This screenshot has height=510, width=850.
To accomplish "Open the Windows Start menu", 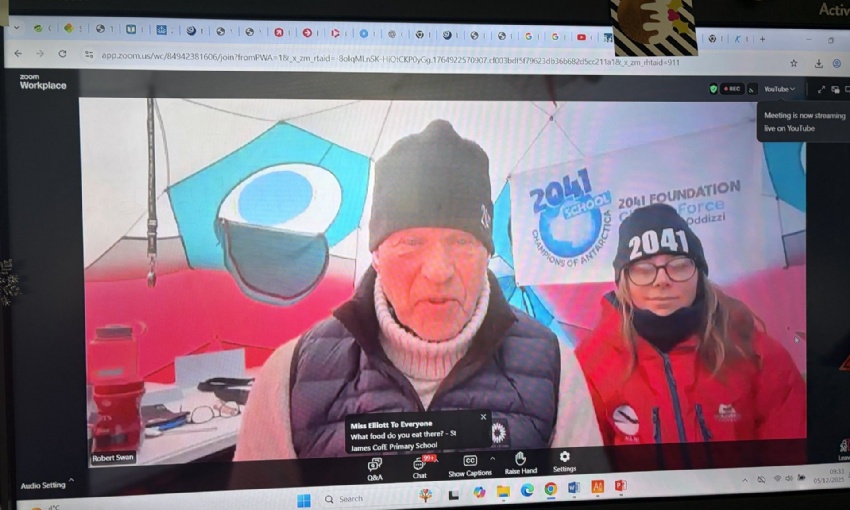I will pyautogui.click(x=303, y=499).
